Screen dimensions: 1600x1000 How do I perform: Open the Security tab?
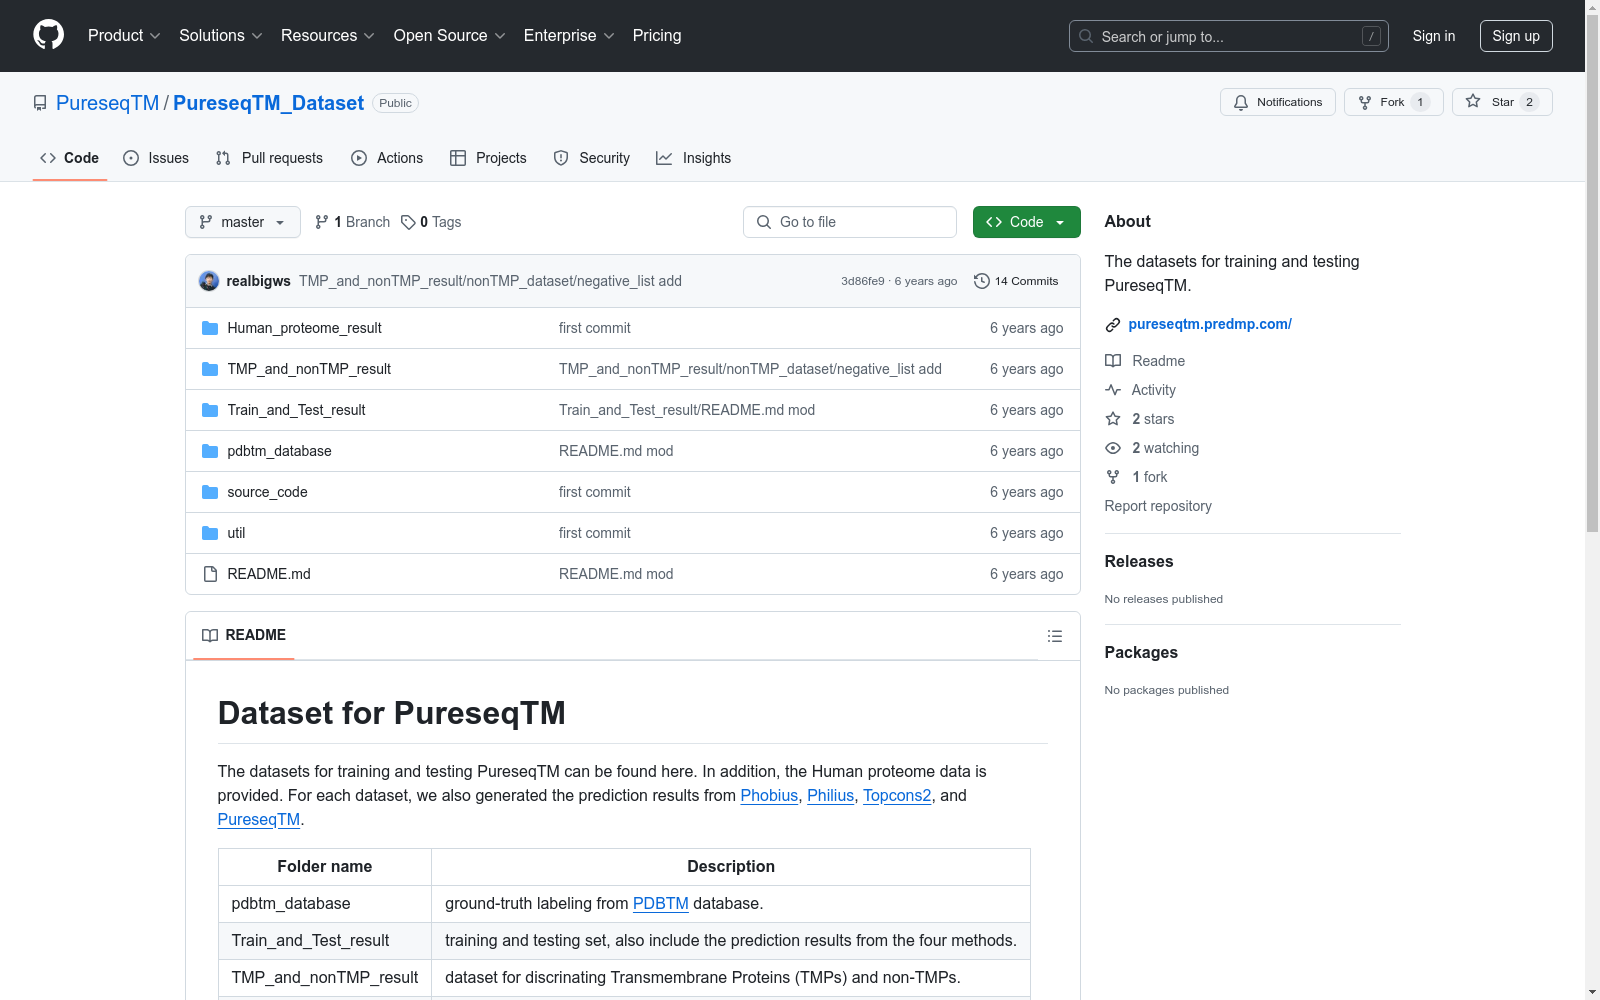(x=592, y=158)
